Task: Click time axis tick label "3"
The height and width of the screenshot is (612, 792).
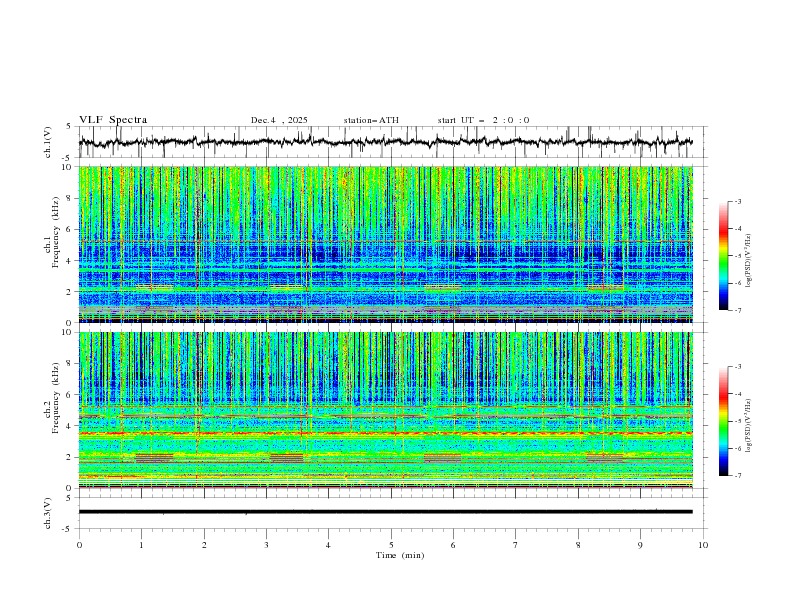Action: (x=266, y=545)
